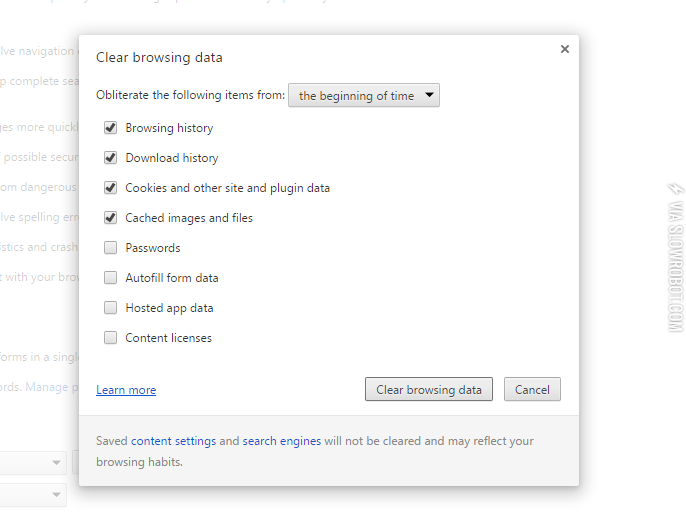686x513 pixels.
Task: Uncheck the Browsing history checkbox
Action: click(111, 128)
